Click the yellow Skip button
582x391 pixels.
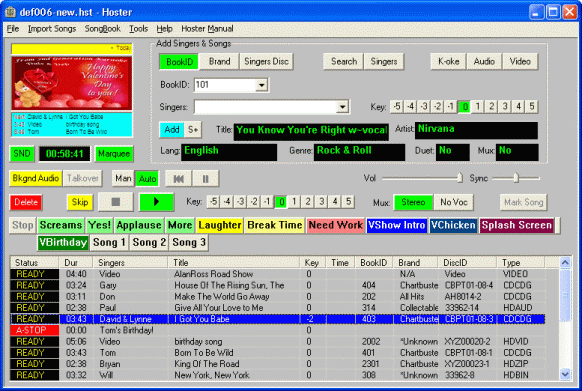pos(80,202)
